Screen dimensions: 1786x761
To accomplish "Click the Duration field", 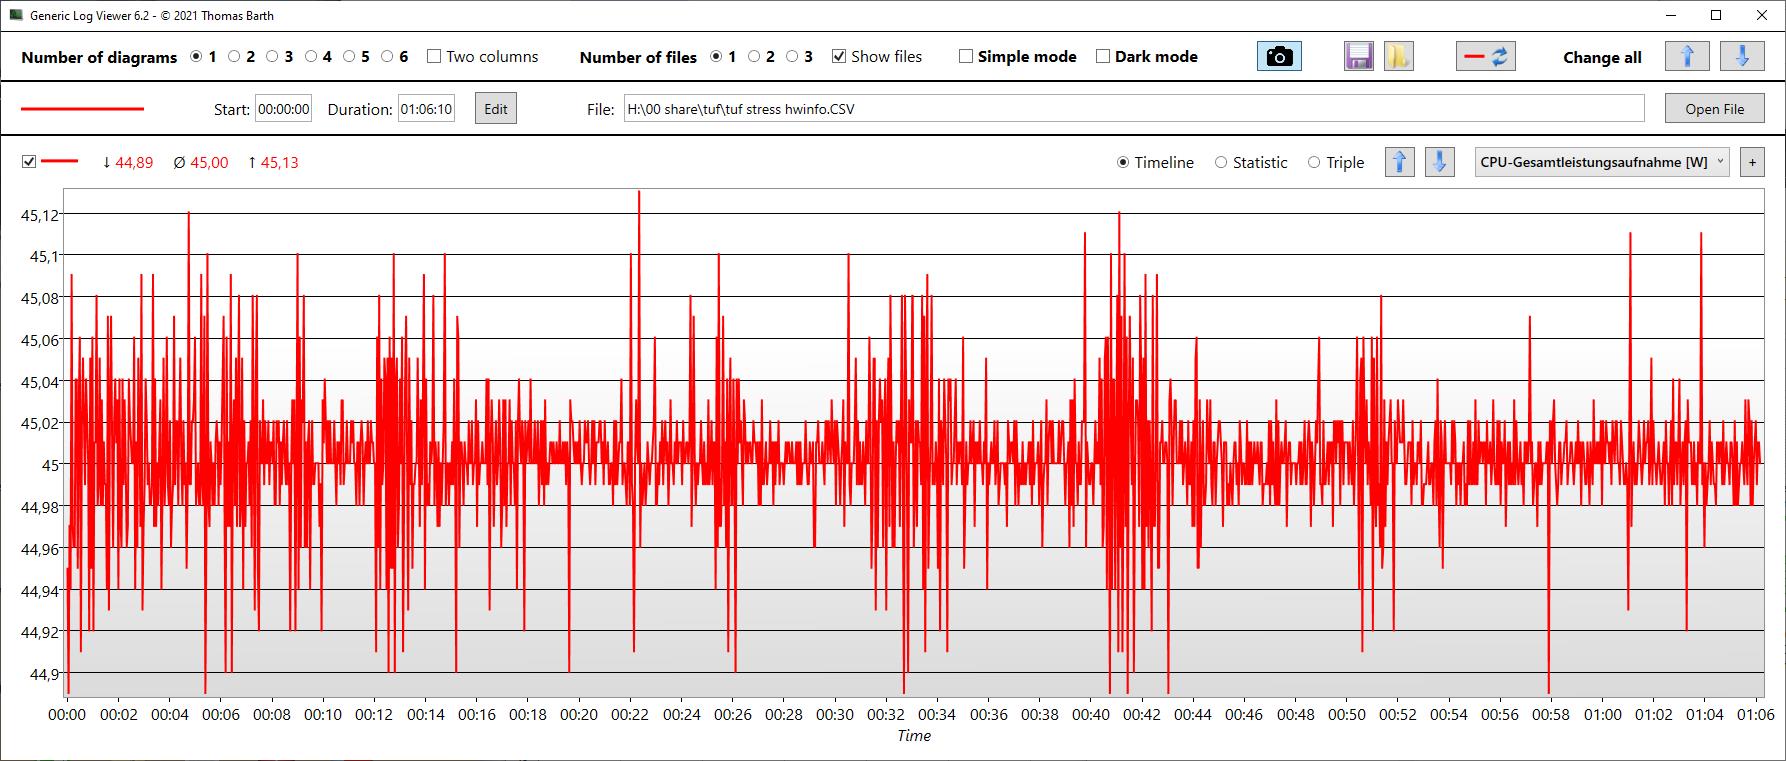I will (x=426, y=109).
